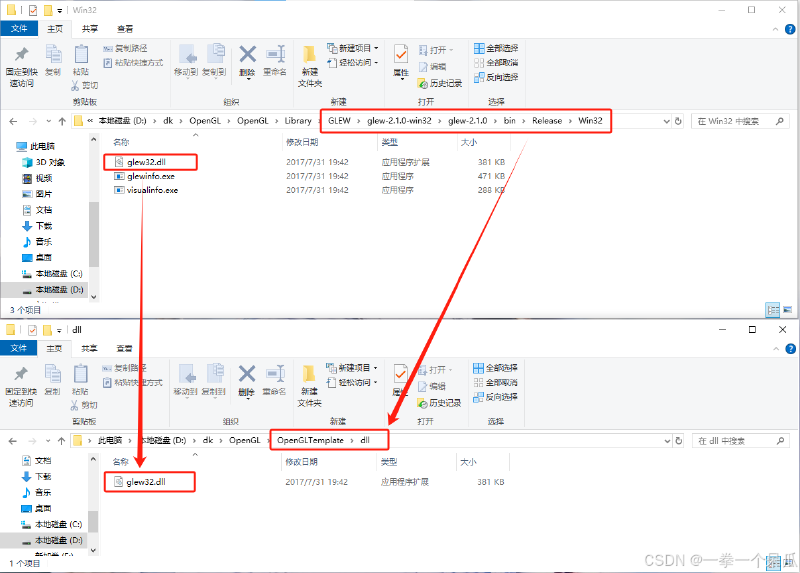
Task: Open Home (主页) tab in Win32 window
Action: click(x=55, y=29)
